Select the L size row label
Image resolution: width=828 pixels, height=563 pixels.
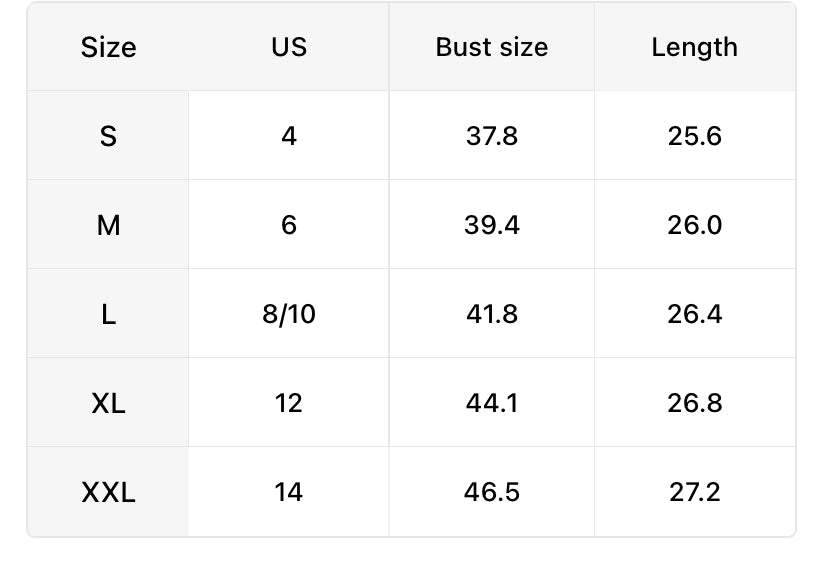click(x=108, y=314)
